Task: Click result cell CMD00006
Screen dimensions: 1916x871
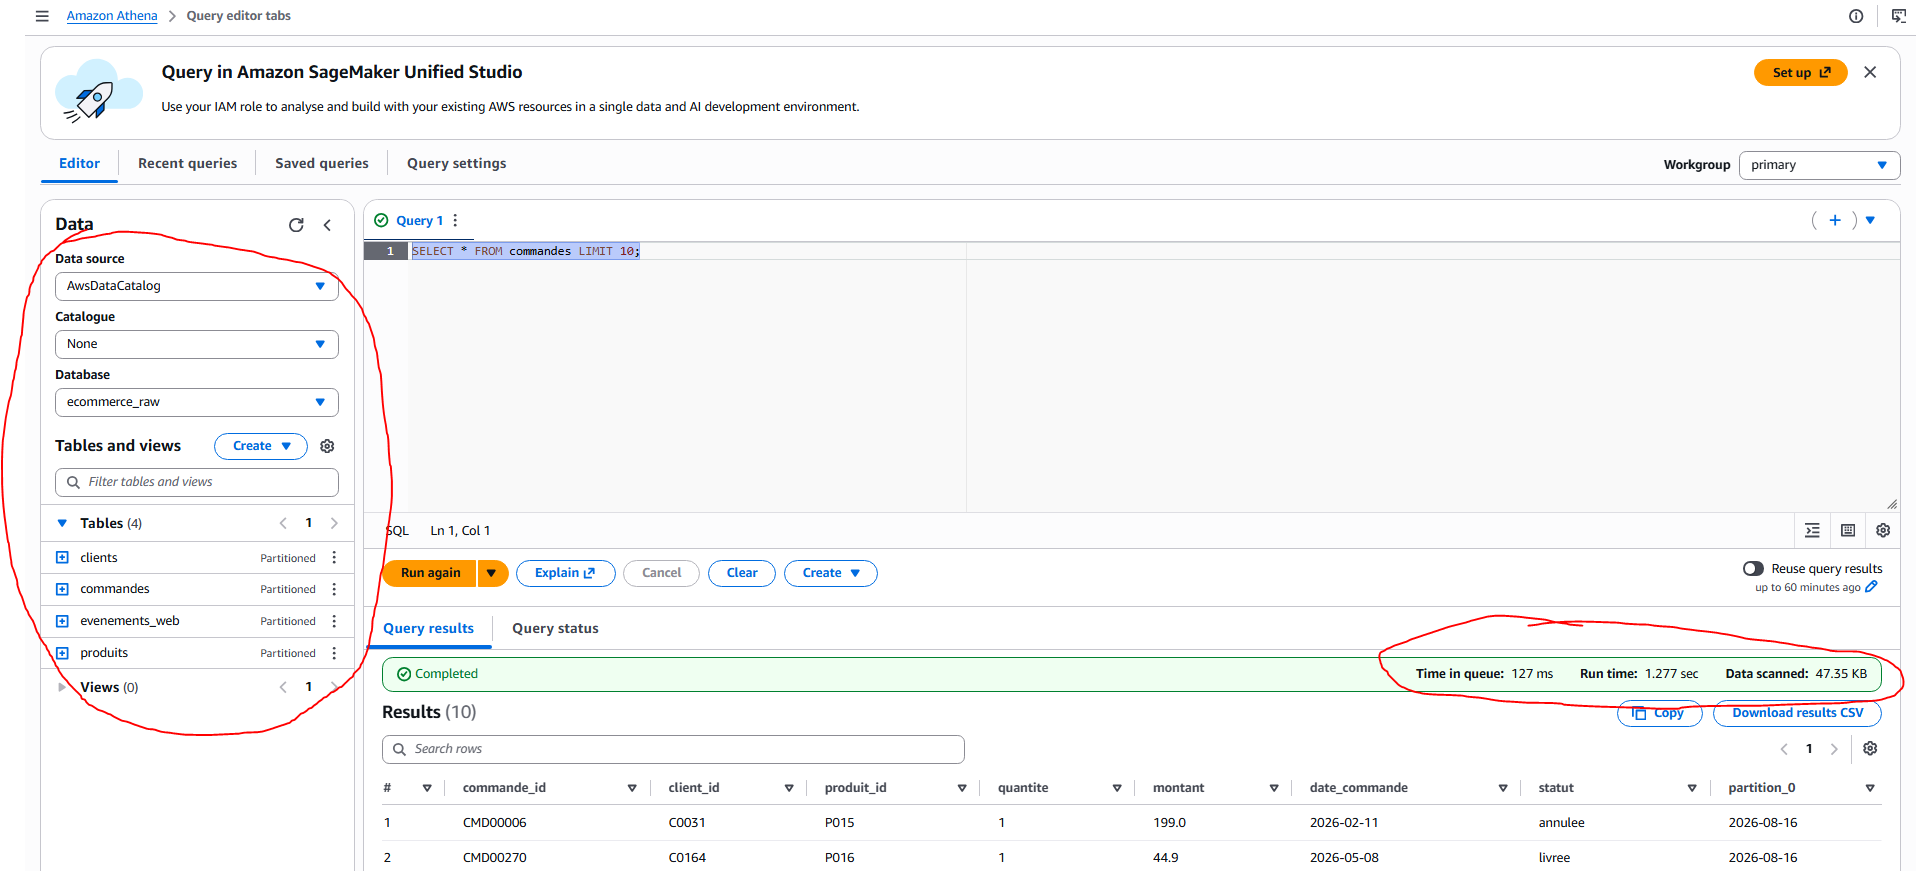Action: pyautogui.click(x=494, y=823)
